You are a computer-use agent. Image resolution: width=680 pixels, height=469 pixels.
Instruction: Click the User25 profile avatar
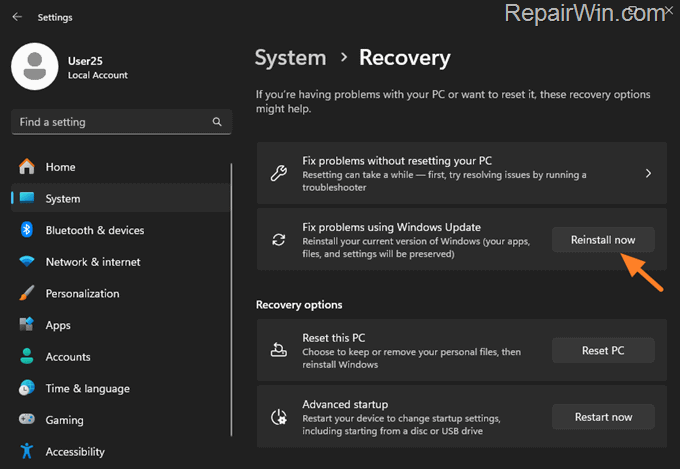point(35,66)
